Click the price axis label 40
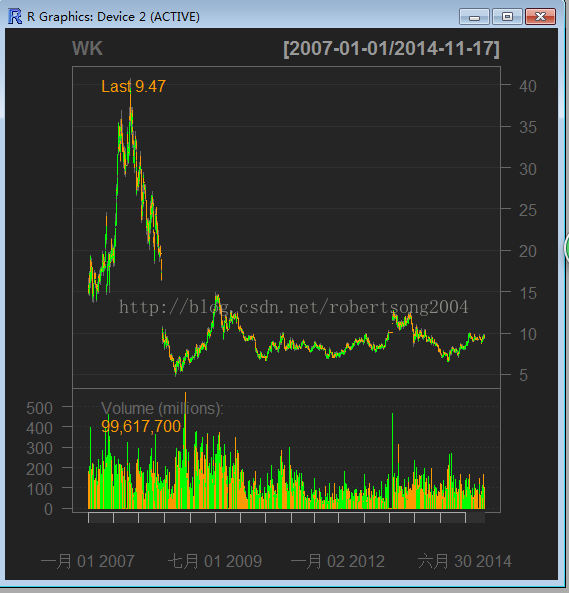Viewport: 569px width, 593px height. pos(527,87)
